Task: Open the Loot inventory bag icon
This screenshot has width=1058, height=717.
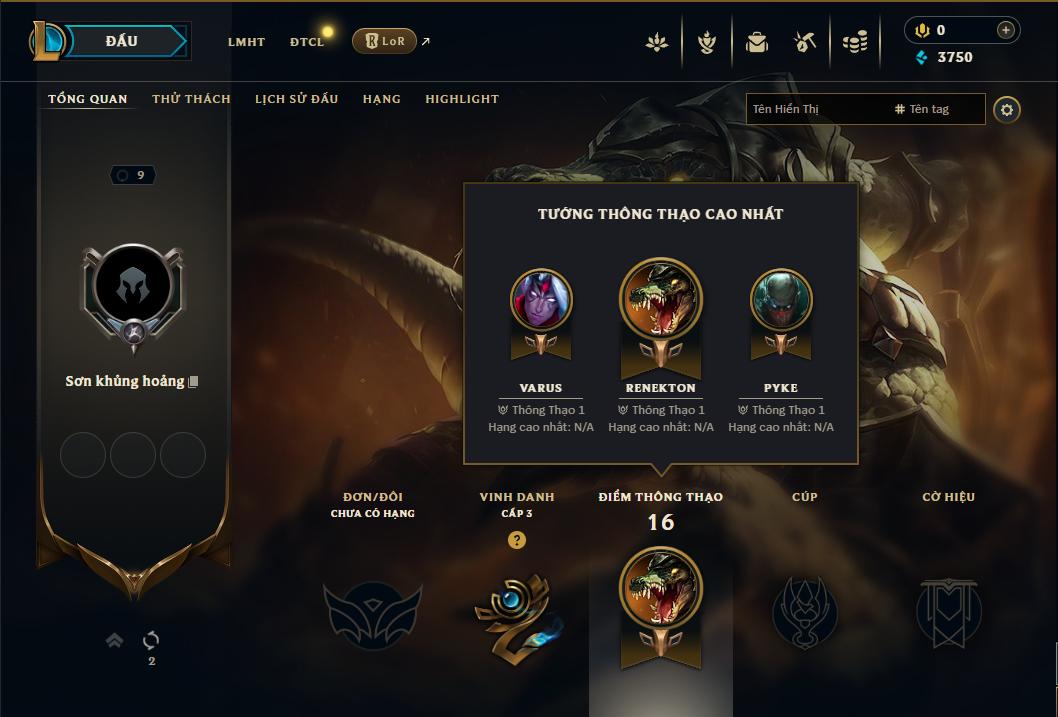Action: 756,42
